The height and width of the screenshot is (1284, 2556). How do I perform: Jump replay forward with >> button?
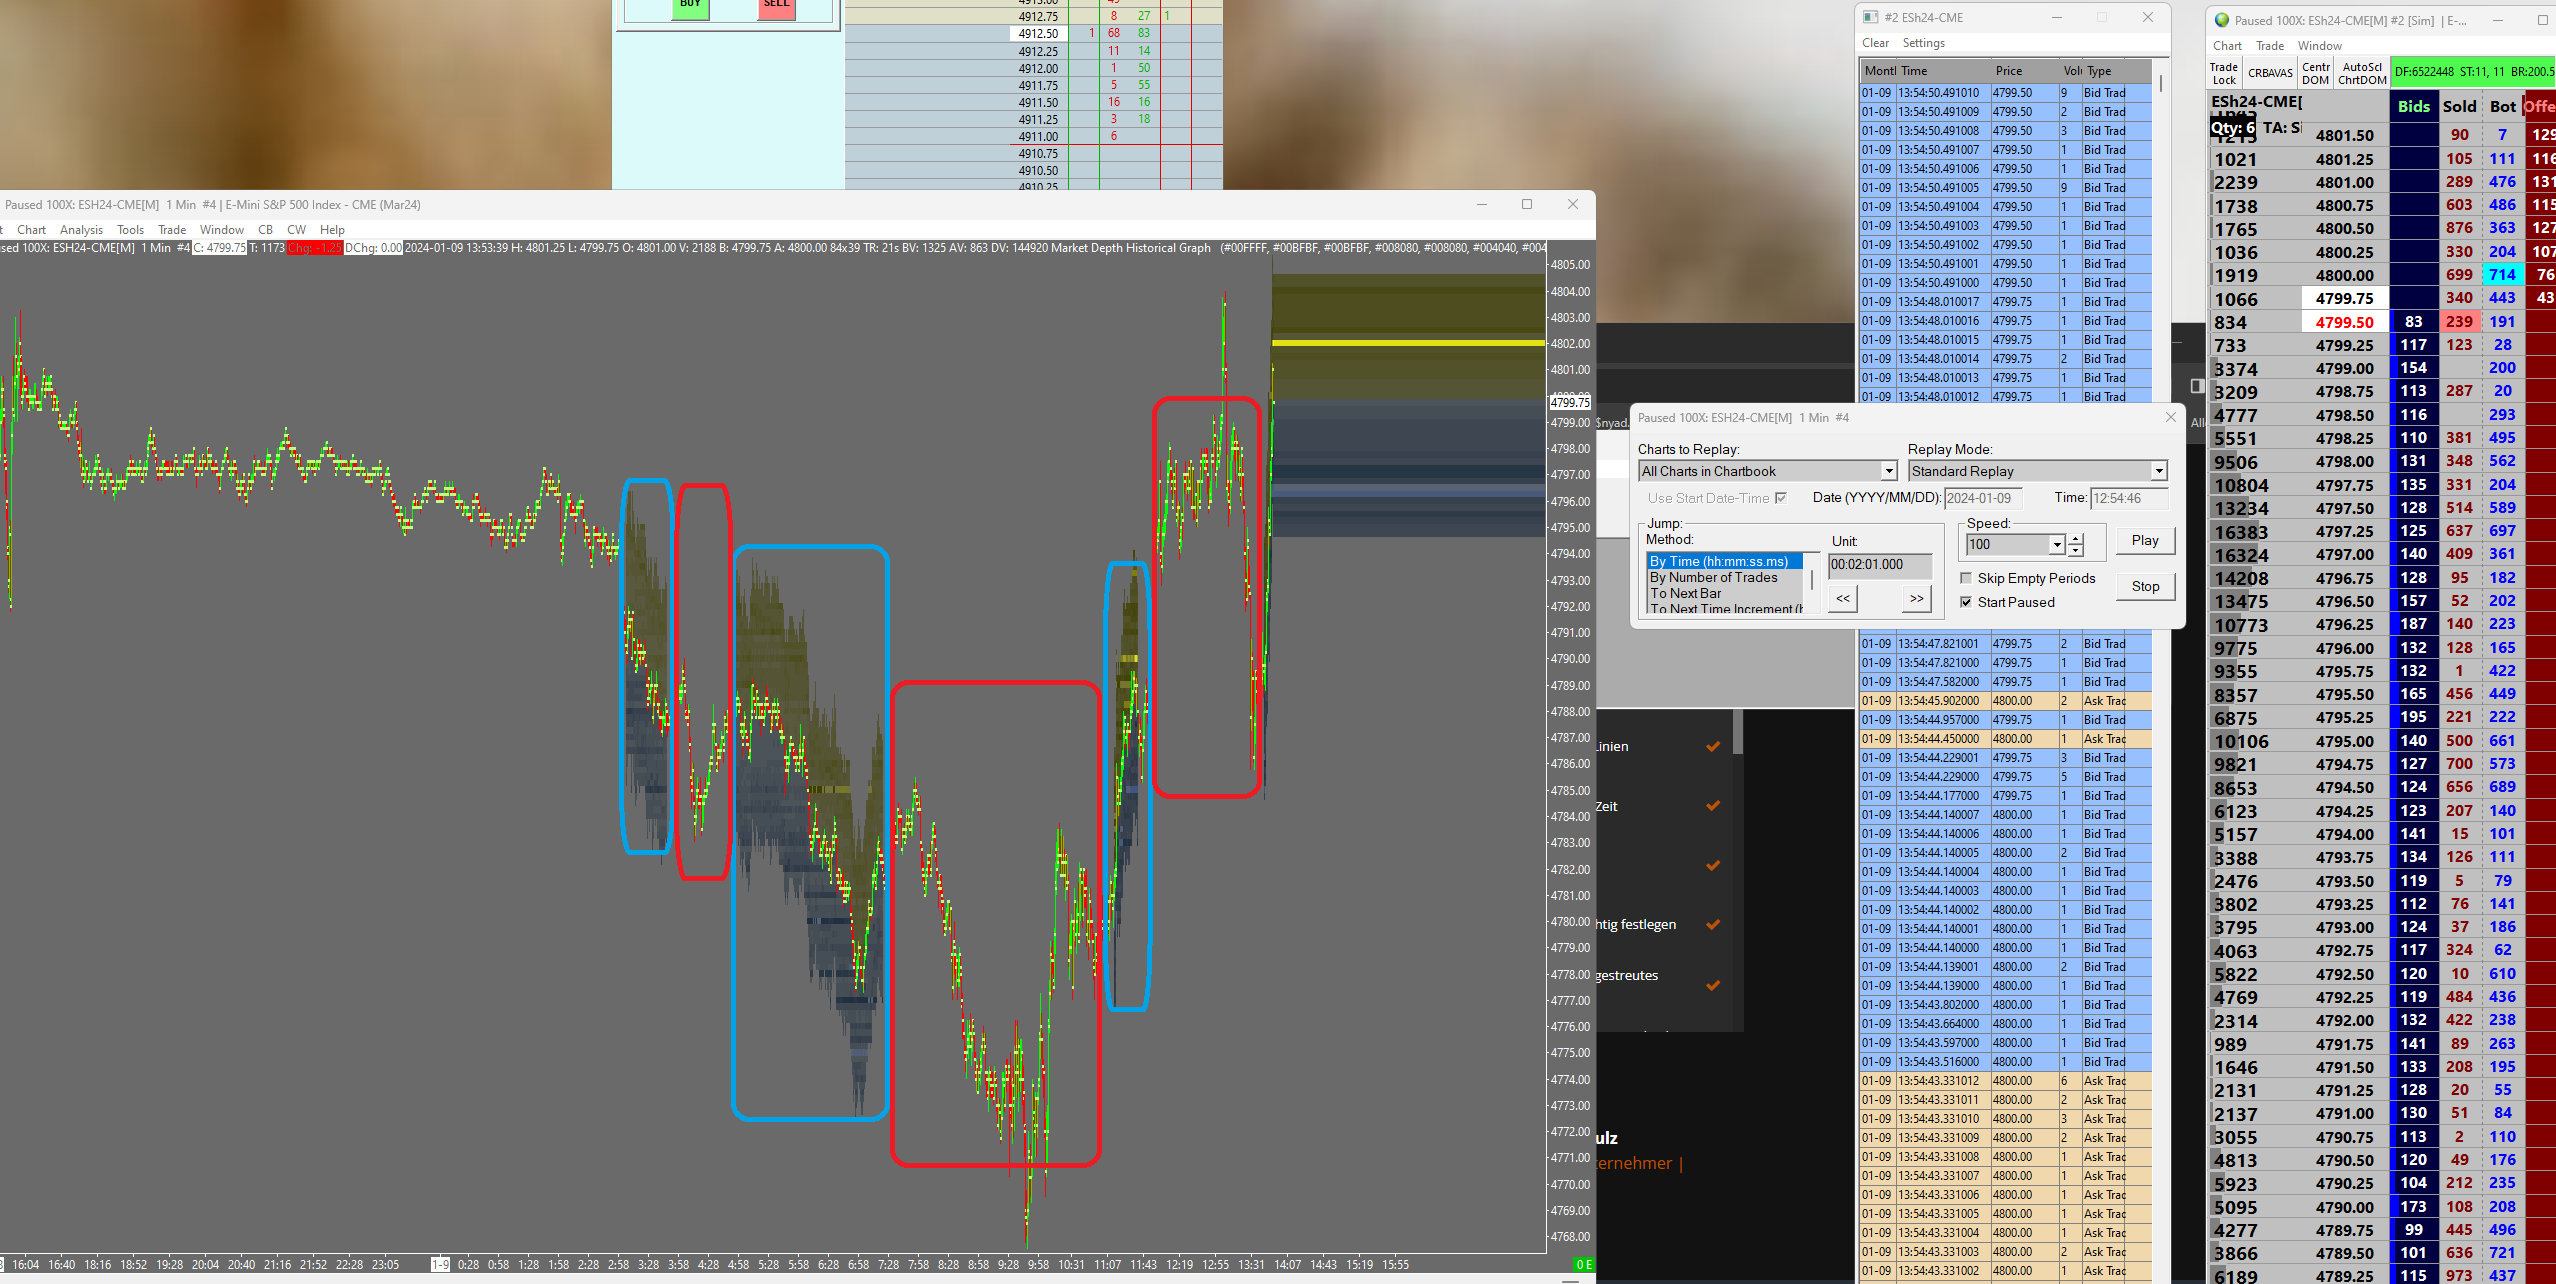[1916, 599]
